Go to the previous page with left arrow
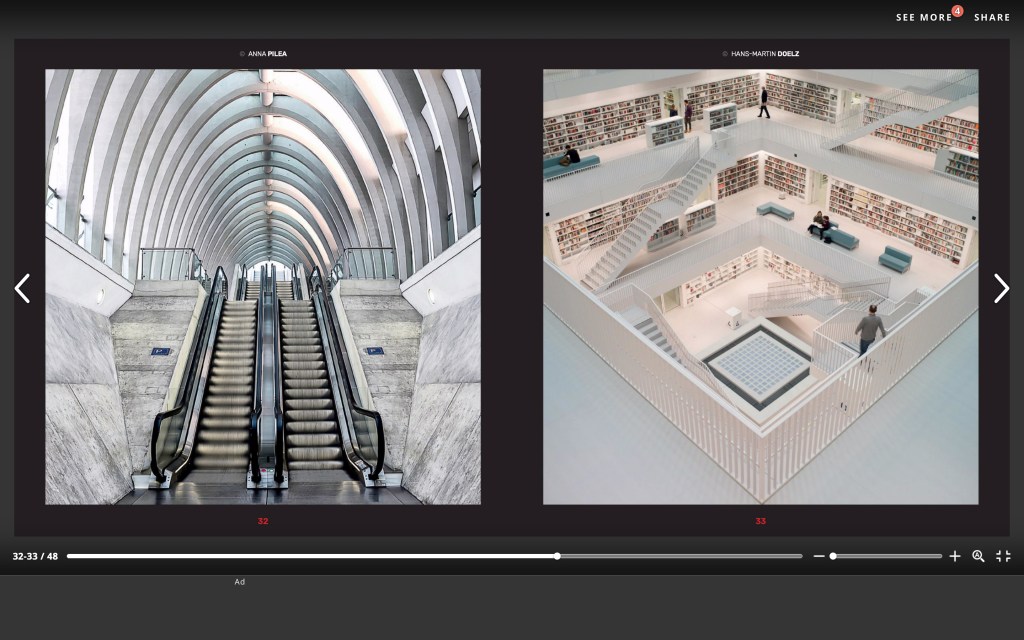 (22, 288)
